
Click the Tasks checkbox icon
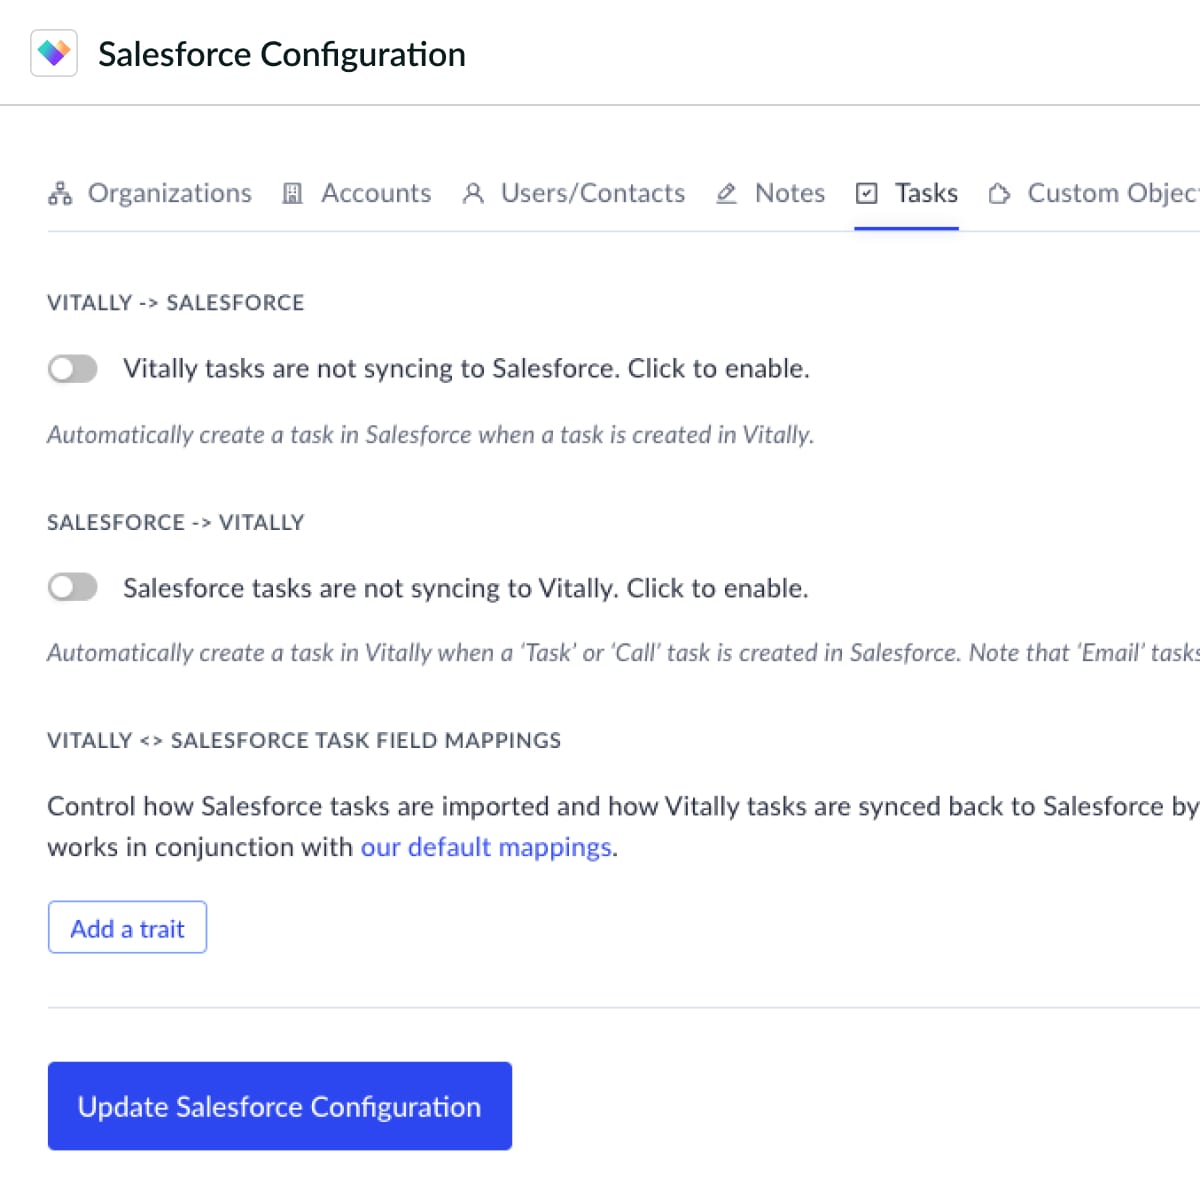click(x=867, y=193)
